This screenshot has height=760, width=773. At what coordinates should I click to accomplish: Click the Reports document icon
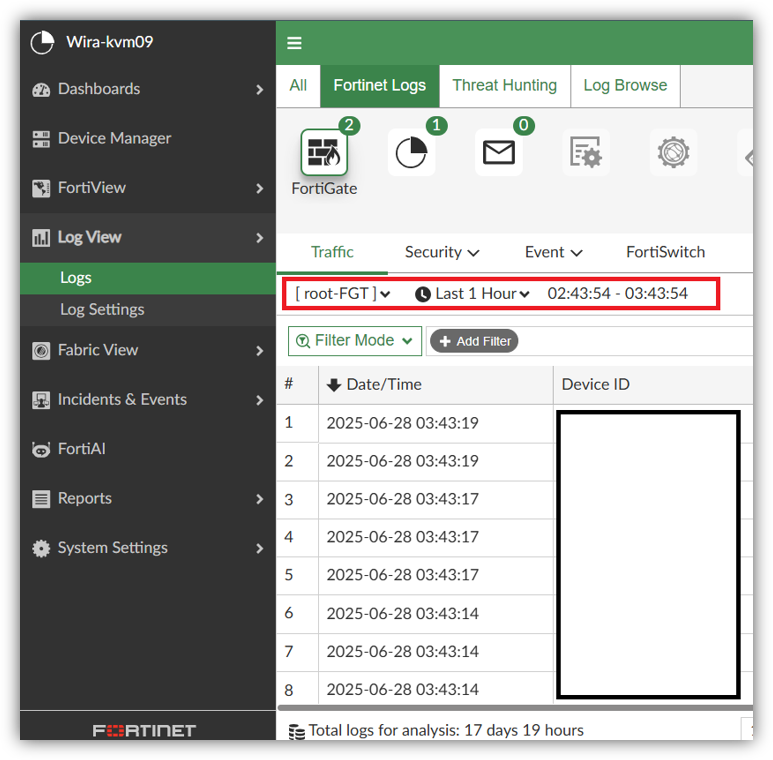(x=41, y=499)
